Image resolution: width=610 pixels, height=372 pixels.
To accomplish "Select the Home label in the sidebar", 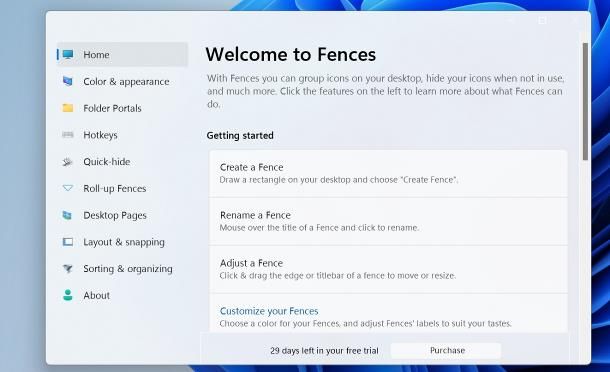I will (x=96, y=55).
